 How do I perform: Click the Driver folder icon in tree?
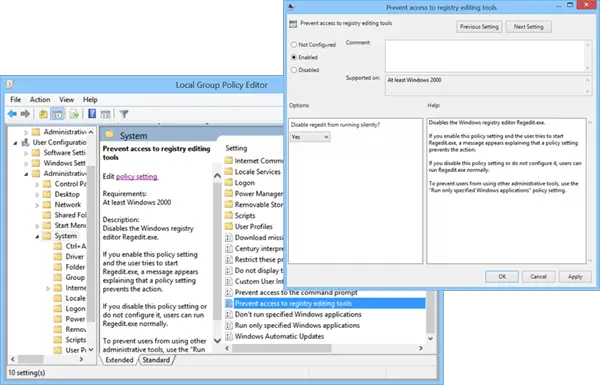pos(58,256)
